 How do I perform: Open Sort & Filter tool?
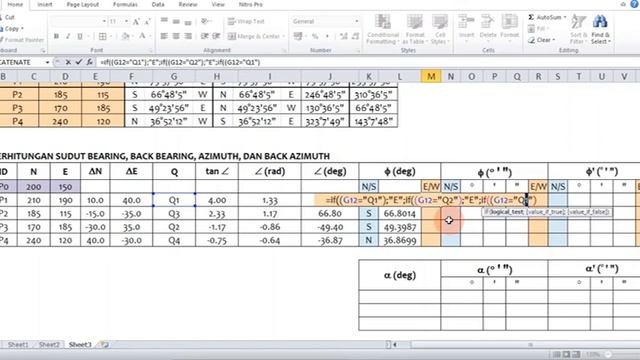click(578, 29)
